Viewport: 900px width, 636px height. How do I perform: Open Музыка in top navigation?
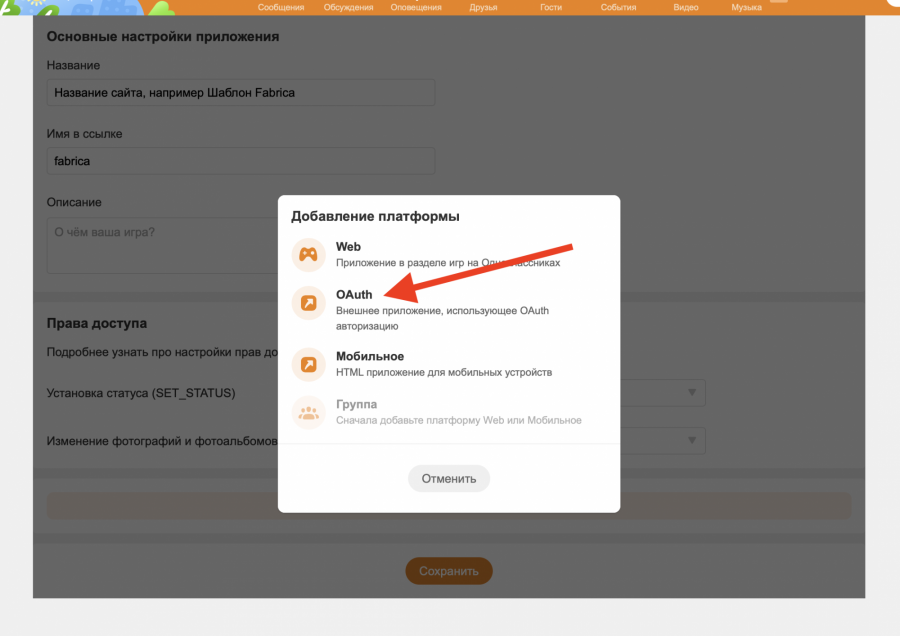(x=746, y=8)
